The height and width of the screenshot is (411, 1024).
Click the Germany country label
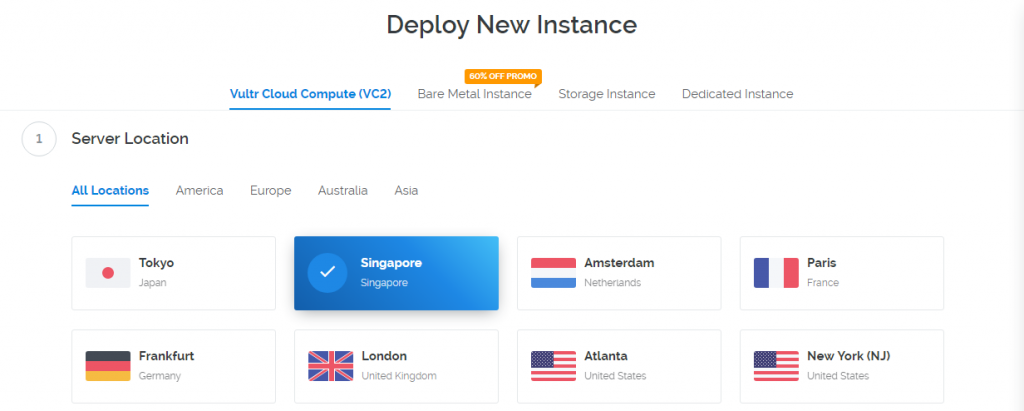(x=160, y=376)
